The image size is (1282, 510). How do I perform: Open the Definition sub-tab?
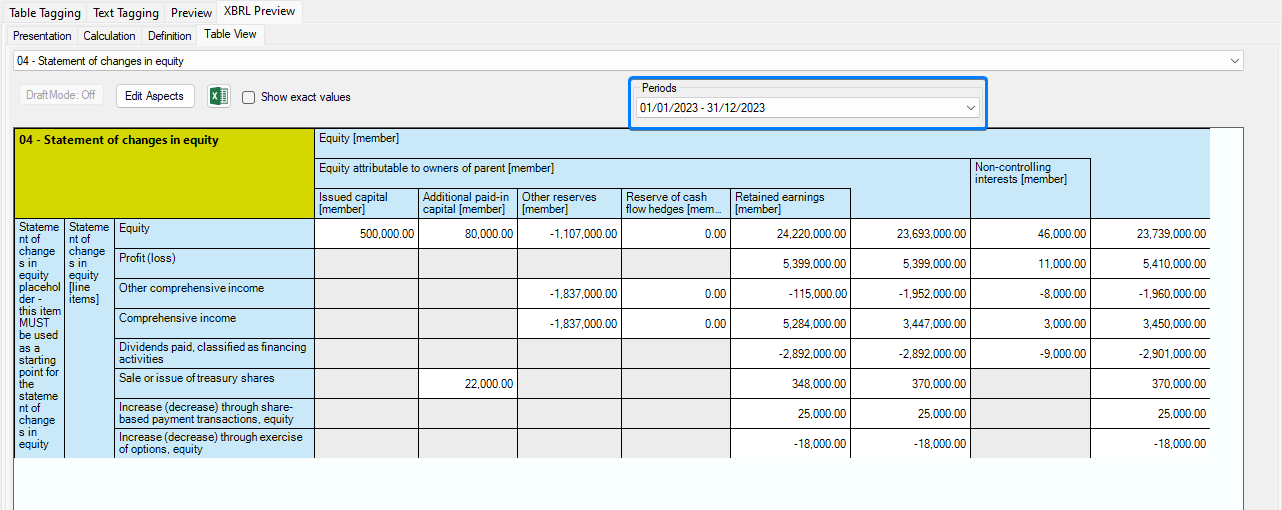(169, 36)
